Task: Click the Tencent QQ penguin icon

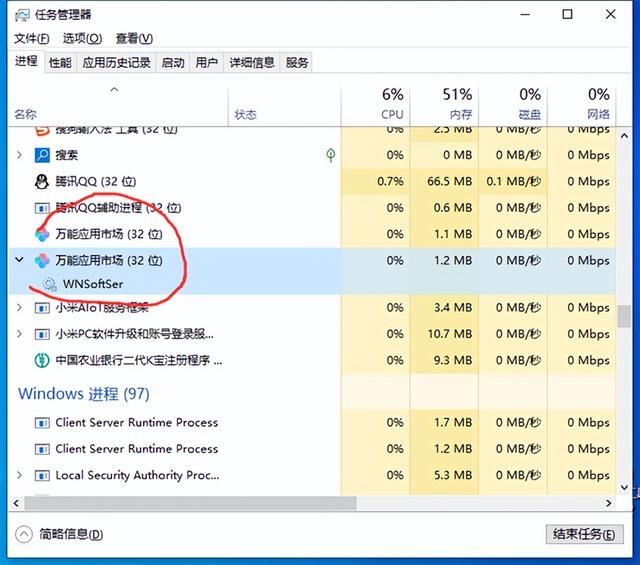Action: click(42, 181)
